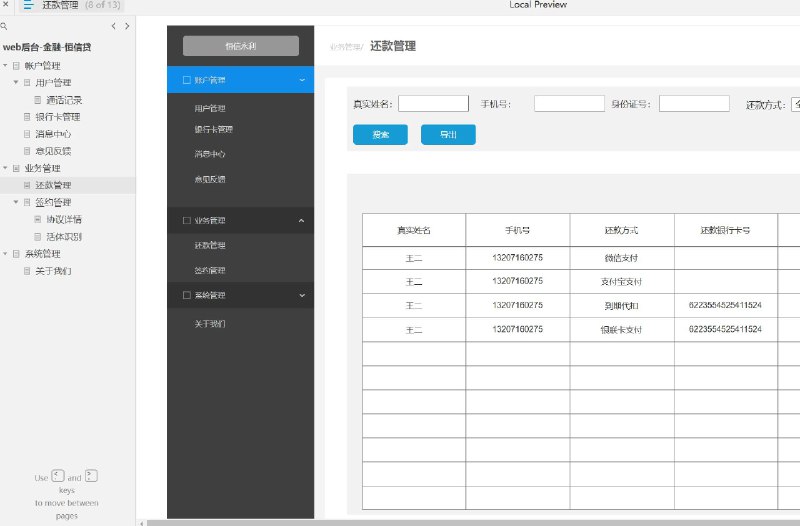The height and width of the screenshot is (526, 800).
Task: Open 意见反馈 page in sitemap
Action: [x=53, y=151]
